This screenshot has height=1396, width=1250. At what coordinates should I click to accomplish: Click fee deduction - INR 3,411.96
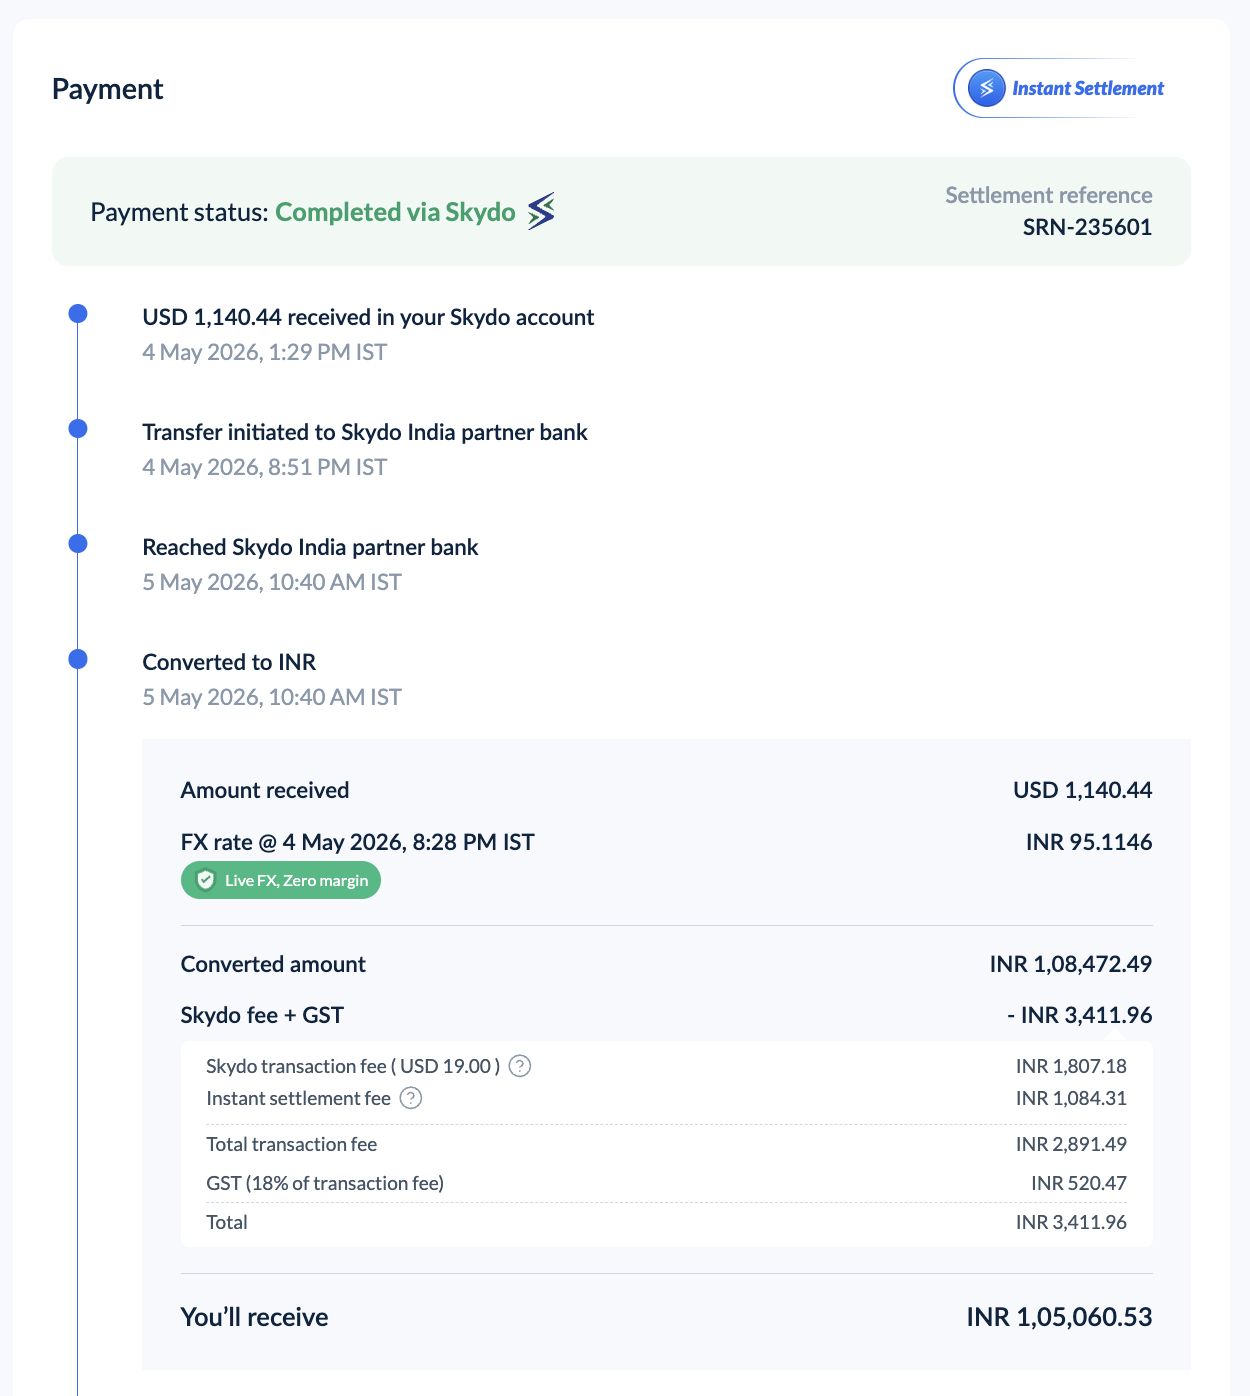click(x=1080, y=1015)
